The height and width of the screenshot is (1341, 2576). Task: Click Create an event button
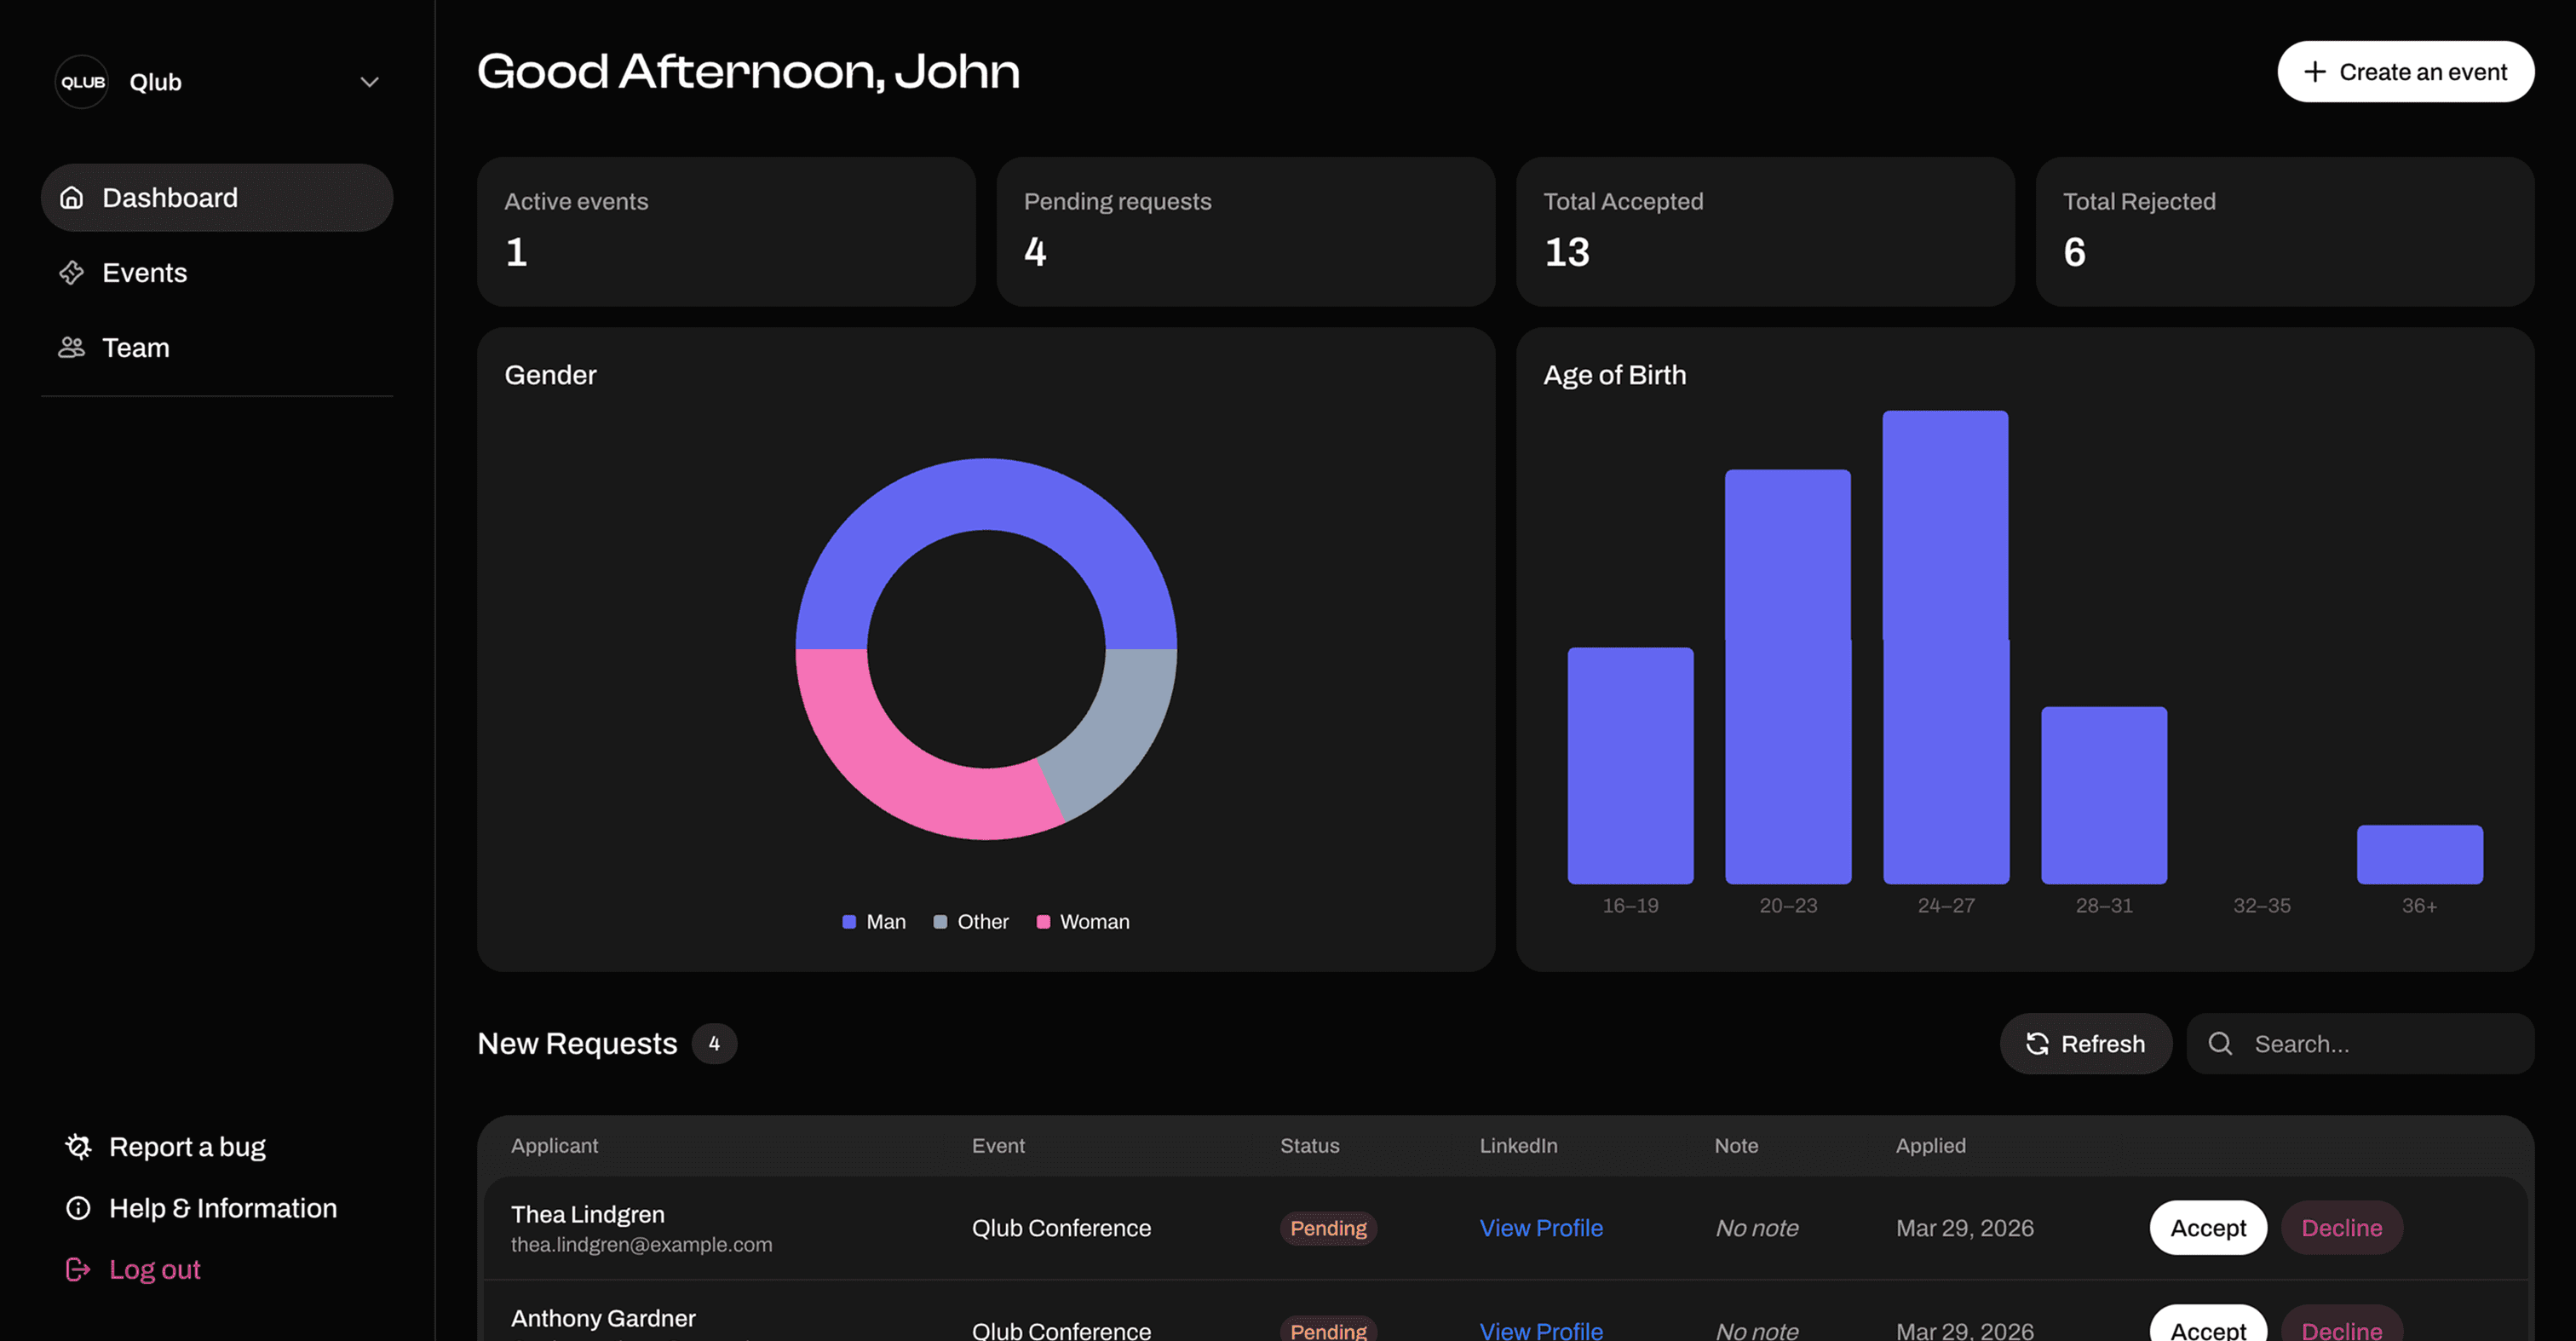(2405, 72)
